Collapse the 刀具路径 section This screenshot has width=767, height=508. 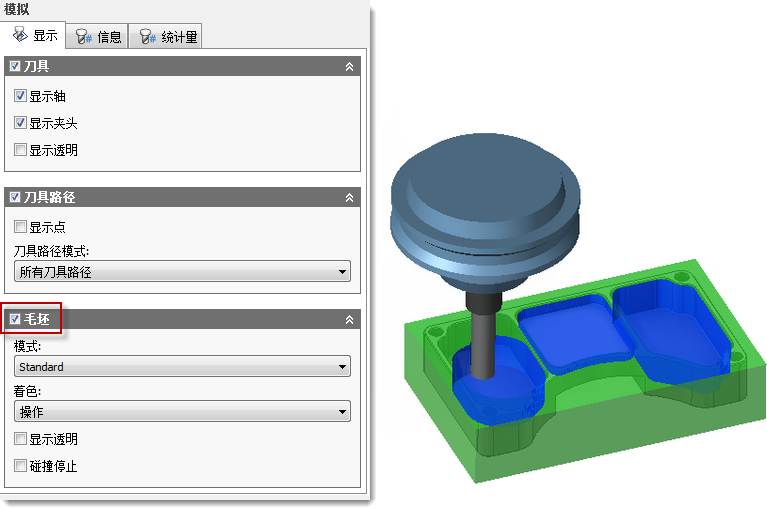[349, 198]
